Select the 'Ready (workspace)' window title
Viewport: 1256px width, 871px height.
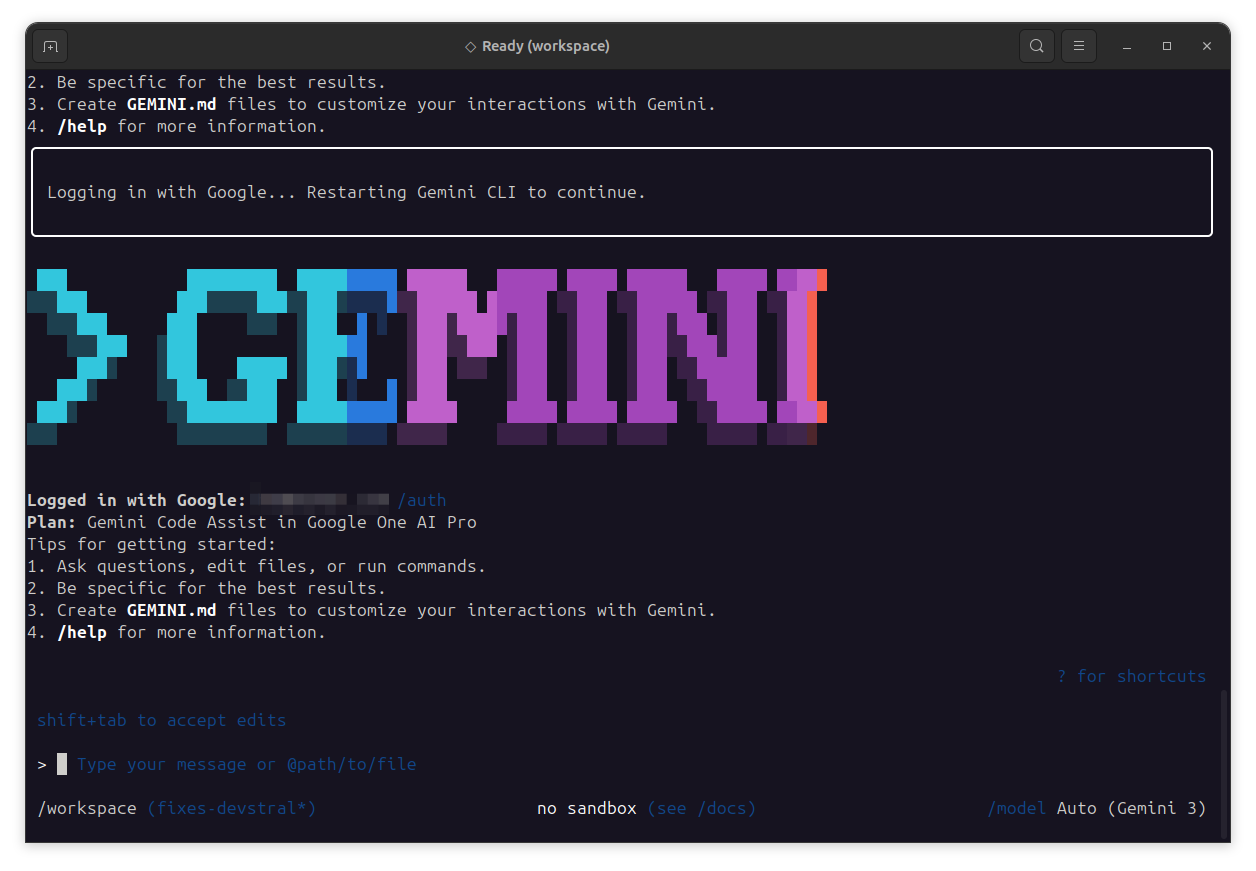click(x=547, y=46)
